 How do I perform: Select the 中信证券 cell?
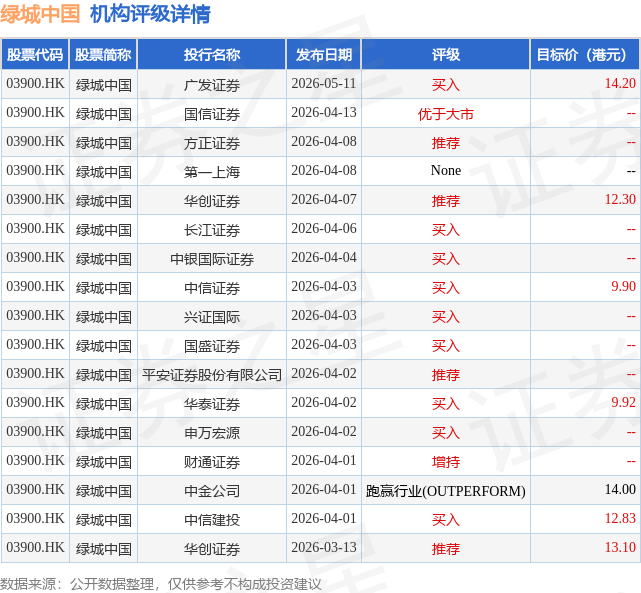click(212, 288)
